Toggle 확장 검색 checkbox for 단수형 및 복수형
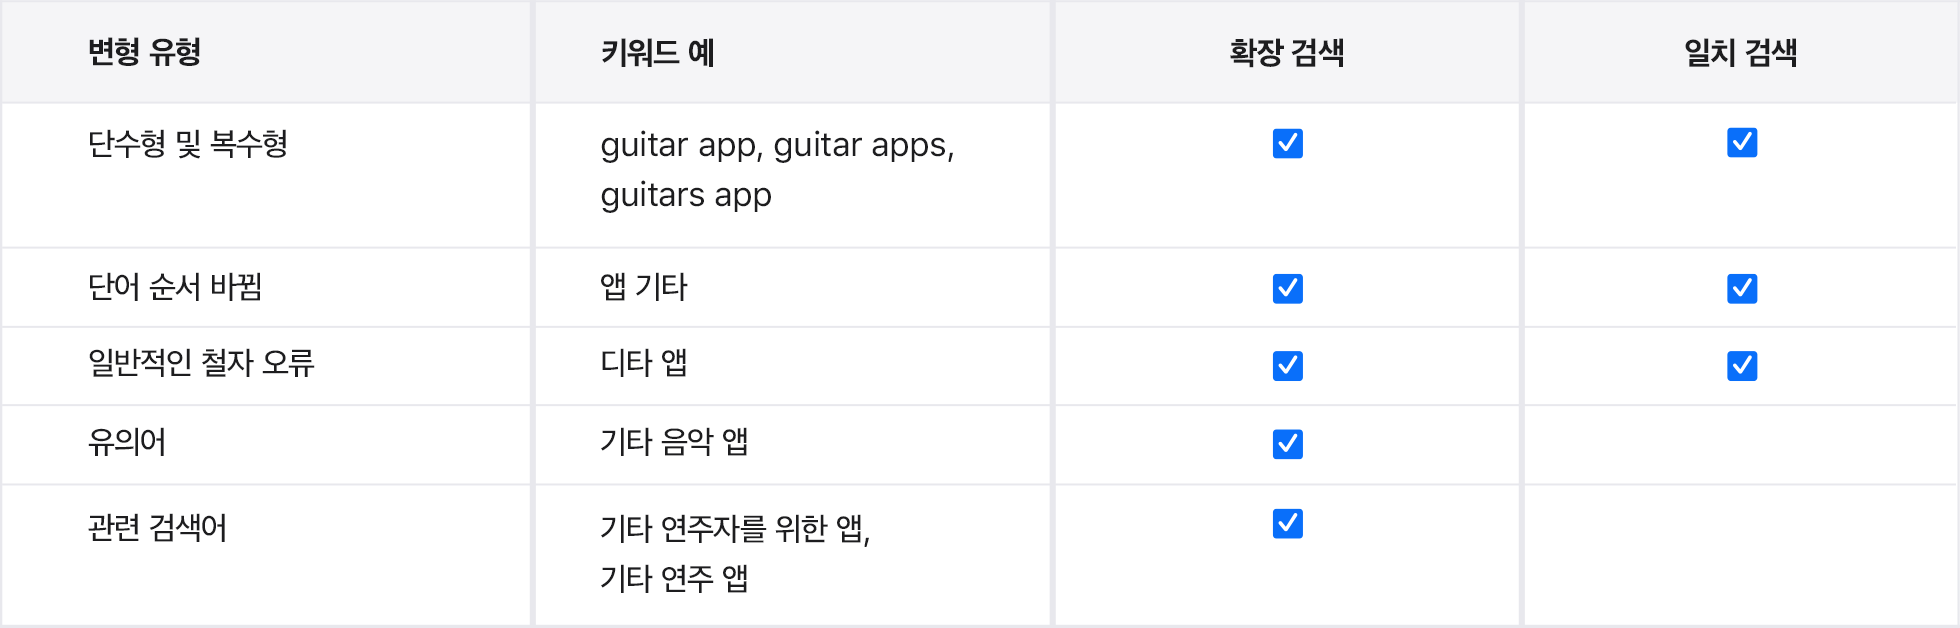The image size is (1960, 628). point(1287,144)
